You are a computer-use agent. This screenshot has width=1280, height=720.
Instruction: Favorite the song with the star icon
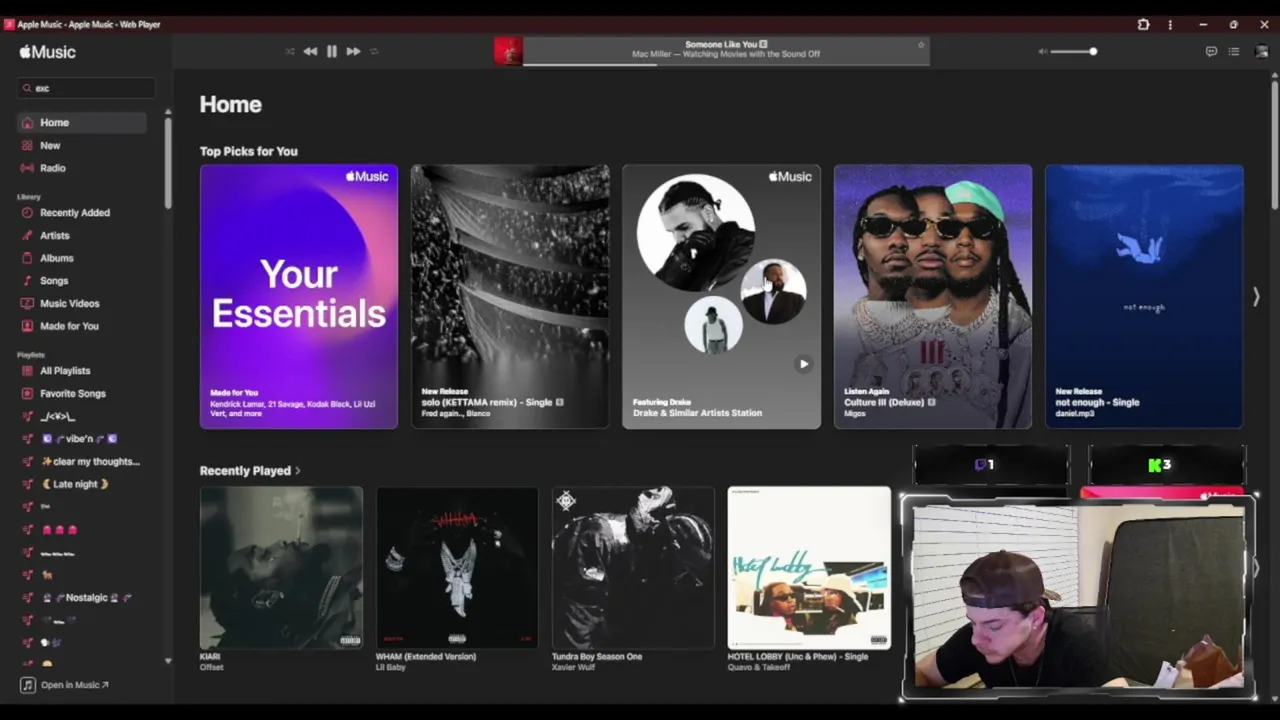click(x=921, y=44)
